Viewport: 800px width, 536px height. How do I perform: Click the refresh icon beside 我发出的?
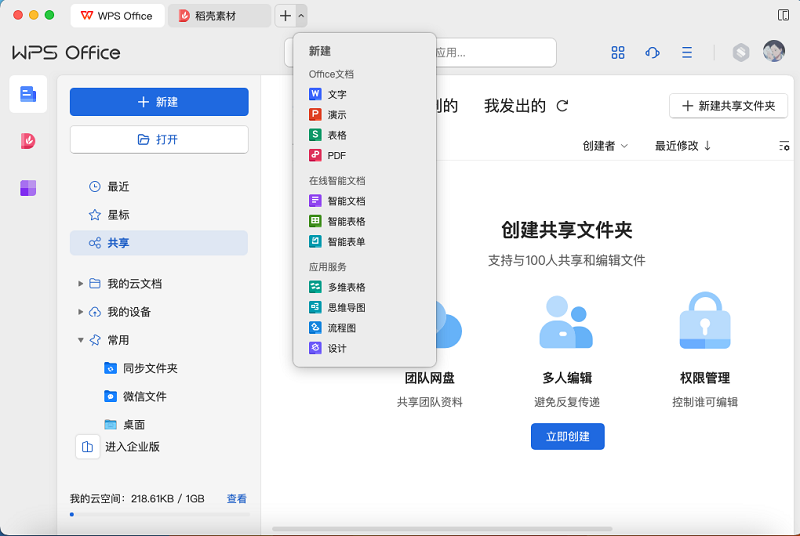[x=562, y=106]
